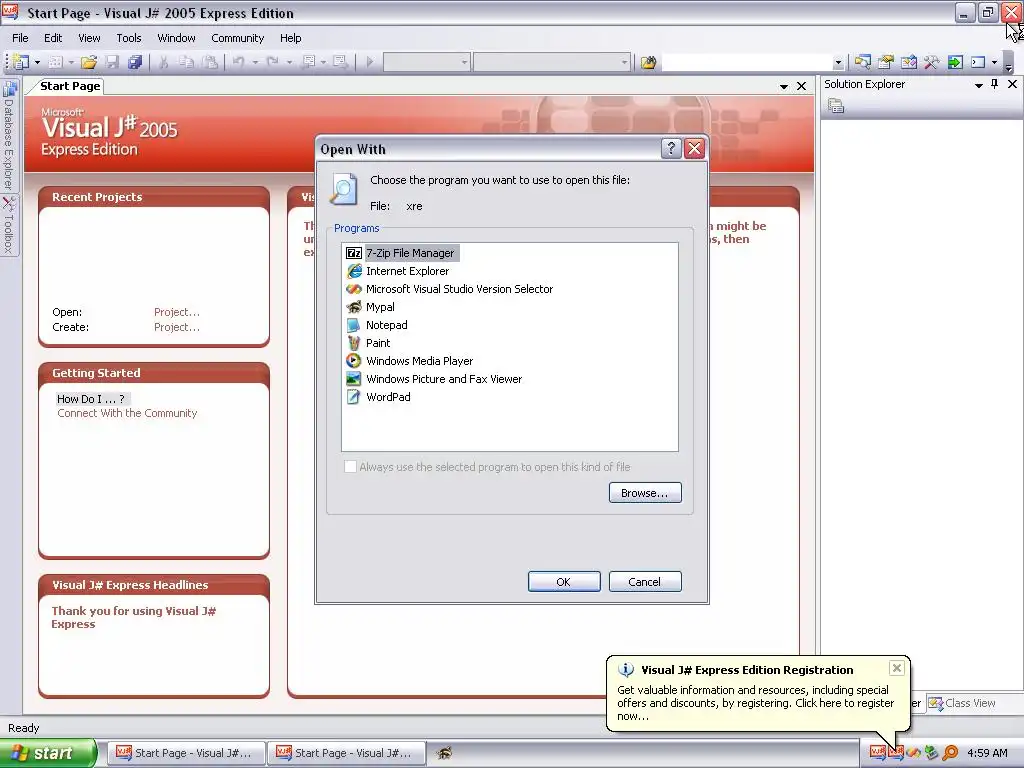This screenshot has height=768, width=1024.
Task: Open the Community menu
Action: coord(238,38)
